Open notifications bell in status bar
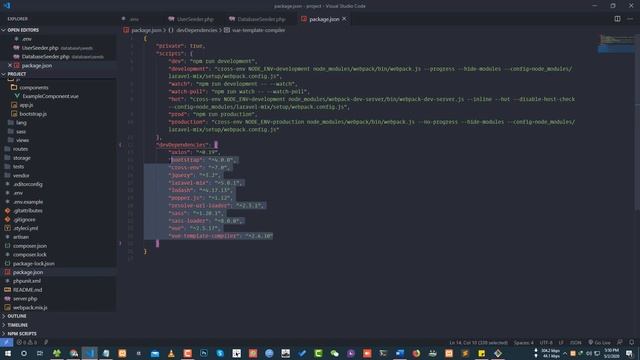Image resolution: width=640 pixels, height=360 pixels. 631,342
